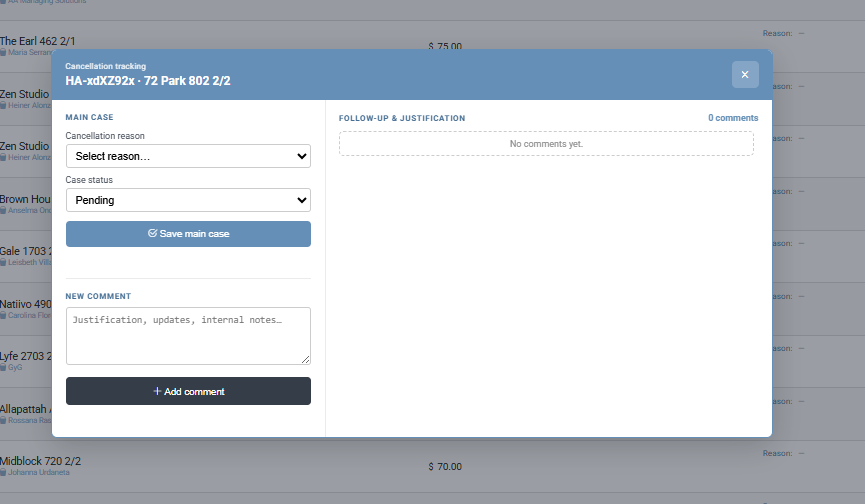Click the text area resize handle corner
This screenshot has height=504, width=865.
pyautogui.click(x=306, y=360)
